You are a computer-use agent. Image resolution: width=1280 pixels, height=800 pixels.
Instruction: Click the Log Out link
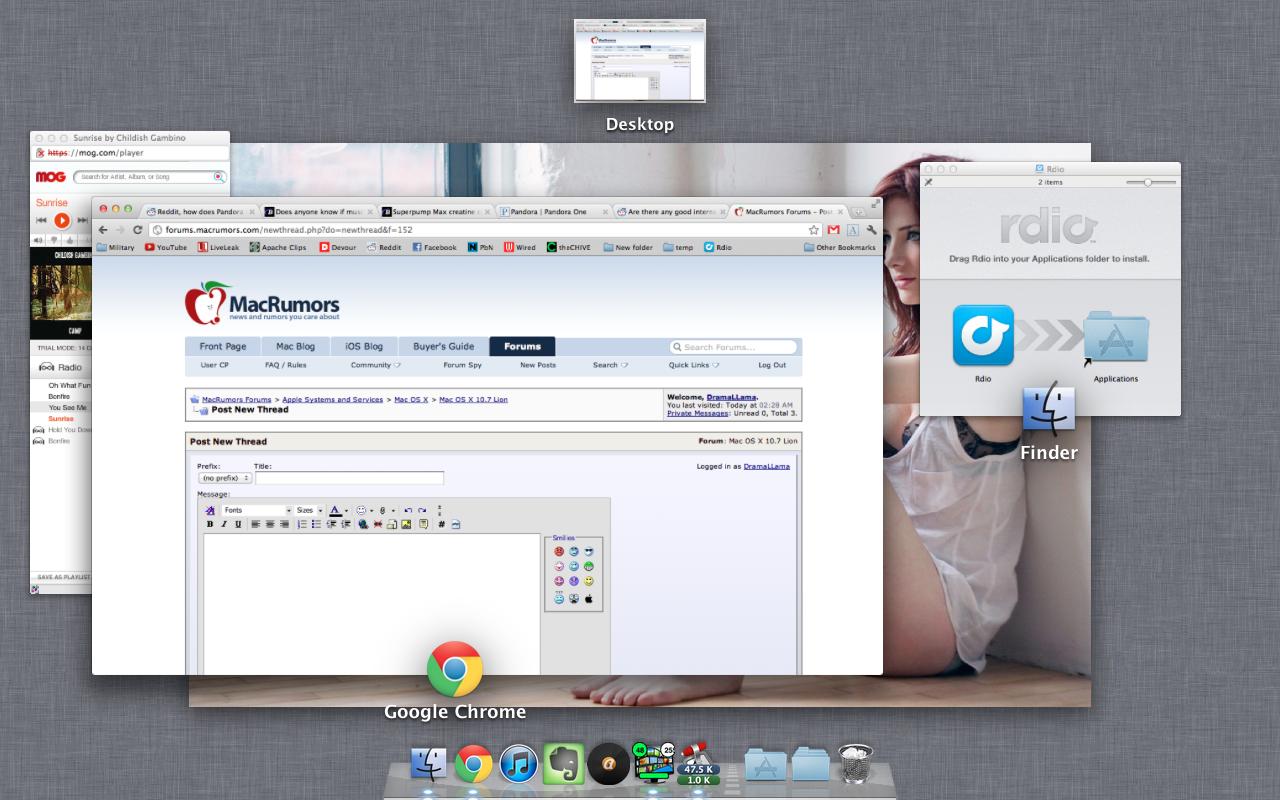point(772,365)
